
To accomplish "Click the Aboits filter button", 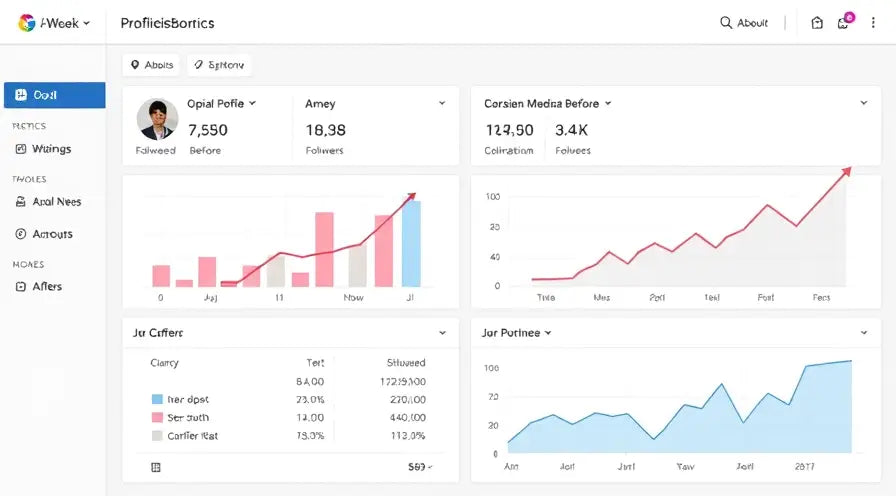I will pos(151,65).
